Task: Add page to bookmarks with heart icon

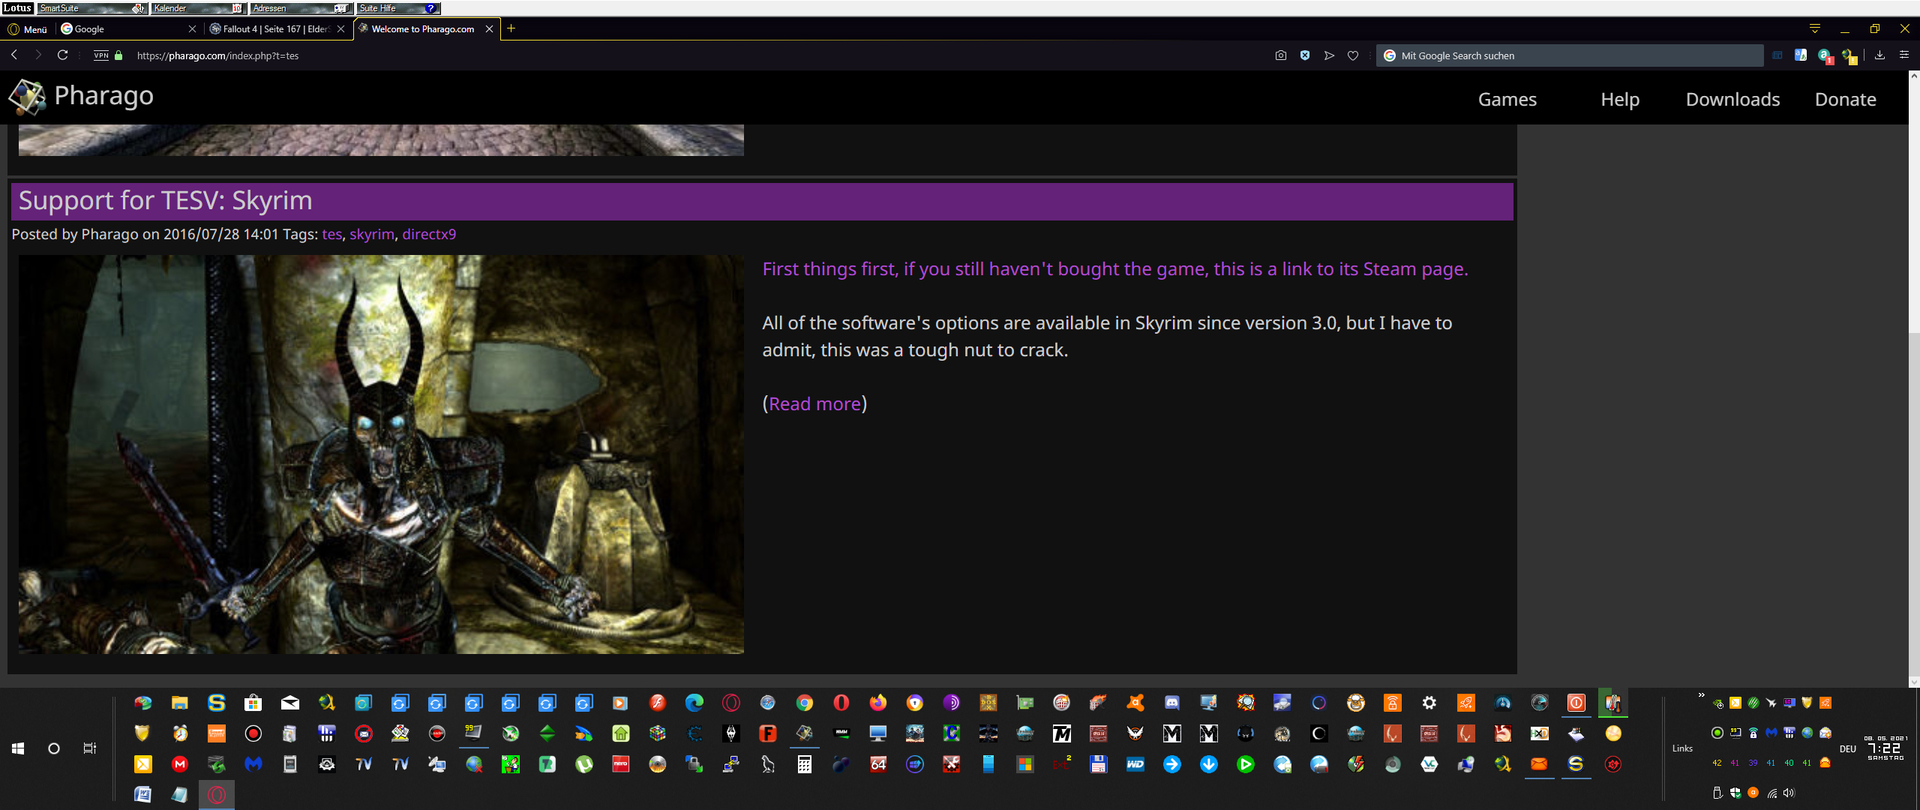Action: click(x=1353, y=56)
